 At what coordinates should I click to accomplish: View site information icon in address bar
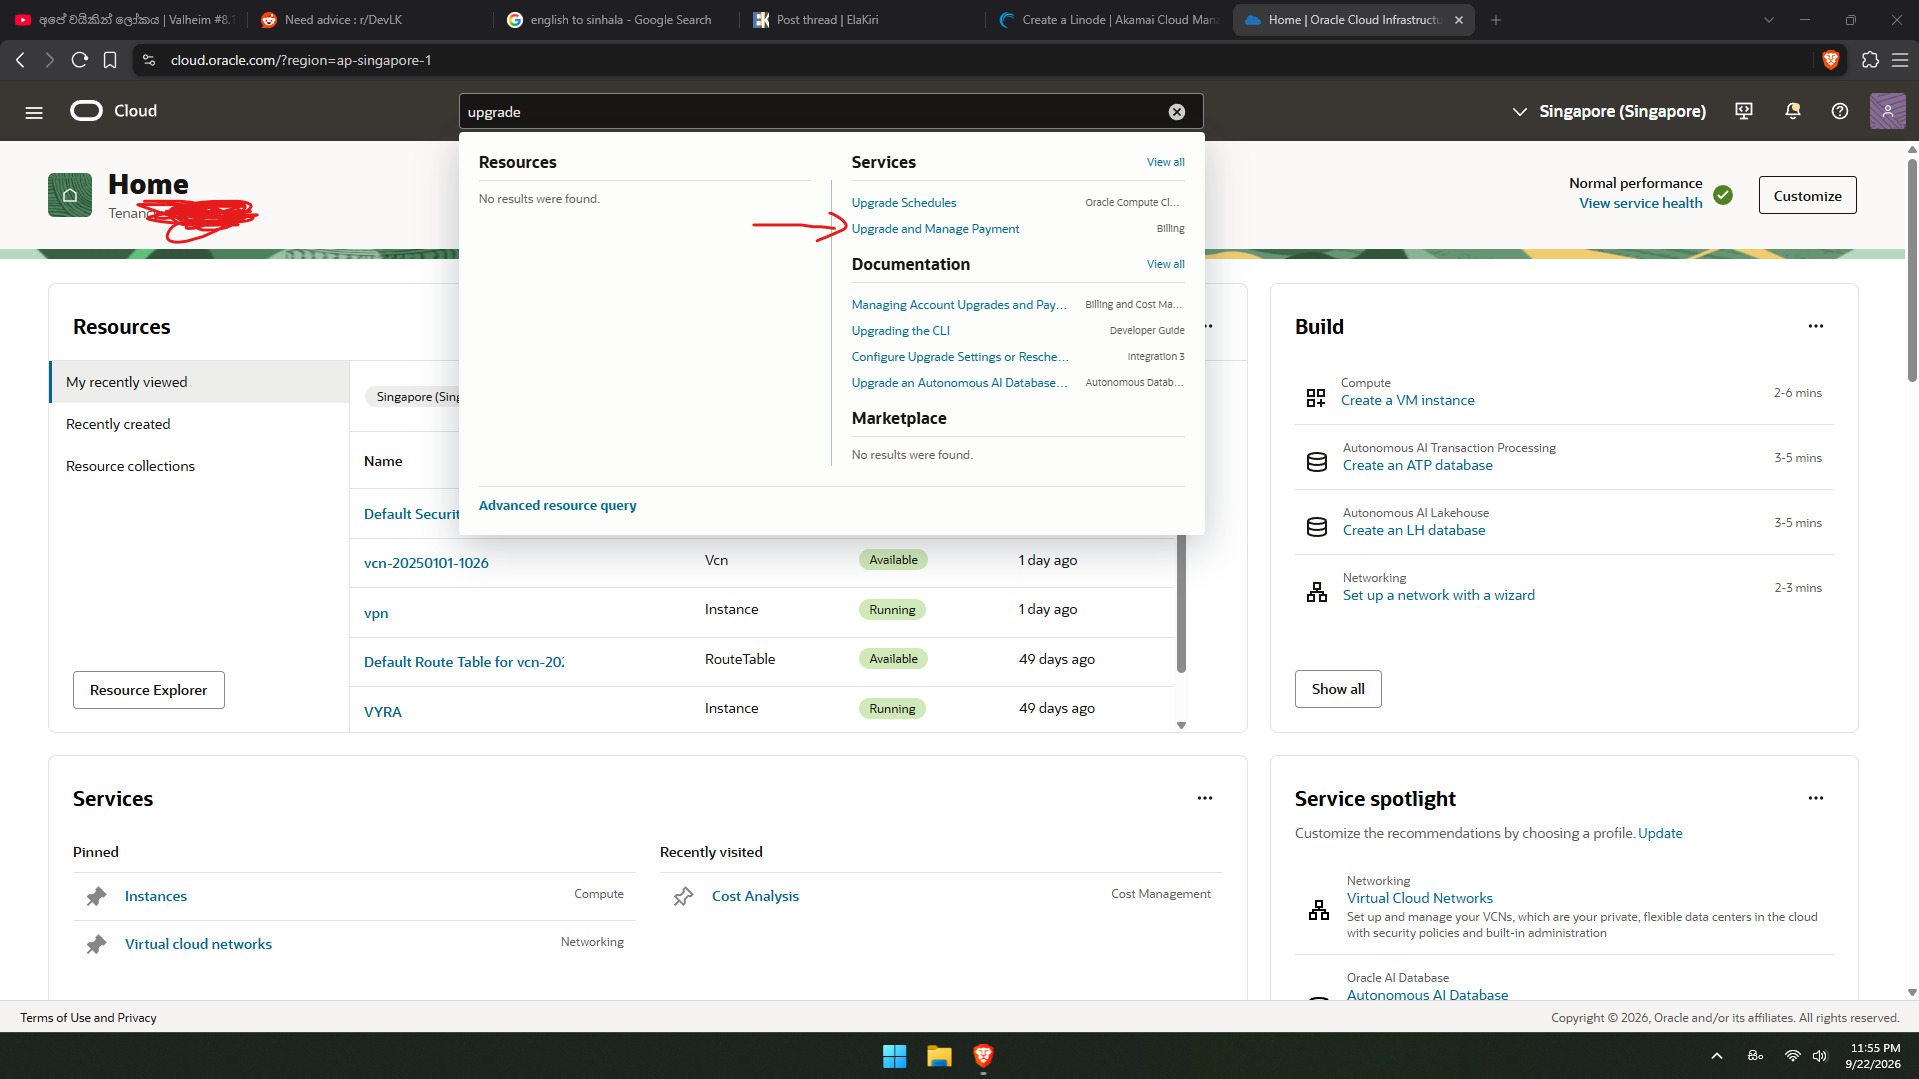149,60
